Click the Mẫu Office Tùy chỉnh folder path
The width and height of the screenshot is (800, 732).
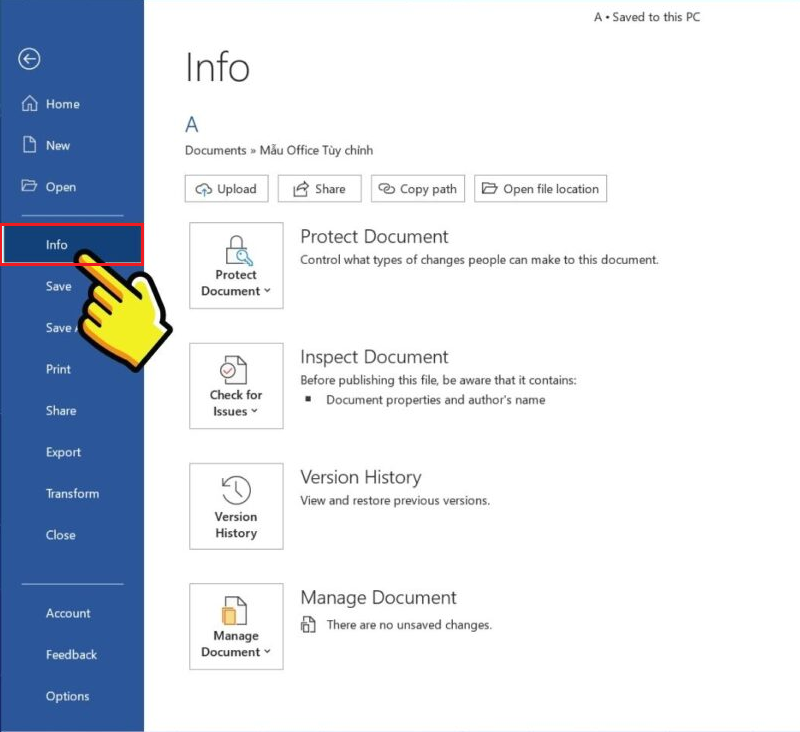(316, 150)
